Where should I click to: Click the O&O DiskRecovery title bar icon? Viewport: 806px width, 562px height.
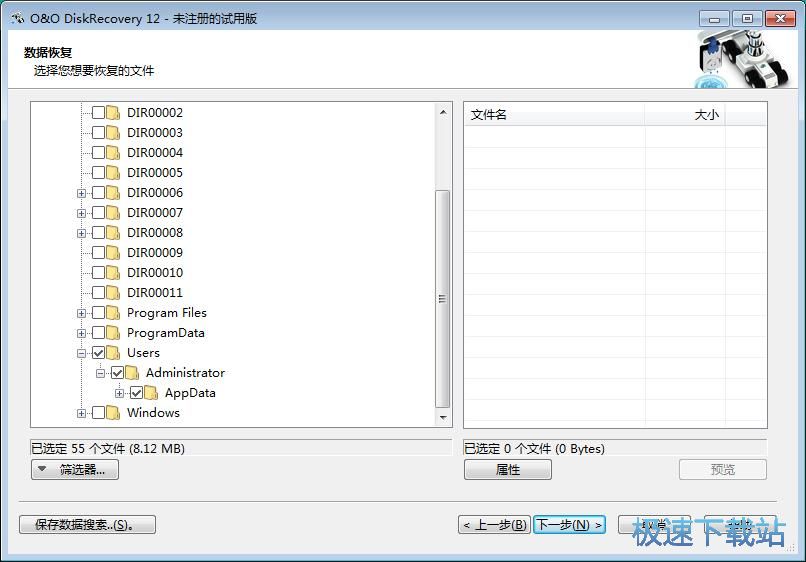tap(17, 19)
